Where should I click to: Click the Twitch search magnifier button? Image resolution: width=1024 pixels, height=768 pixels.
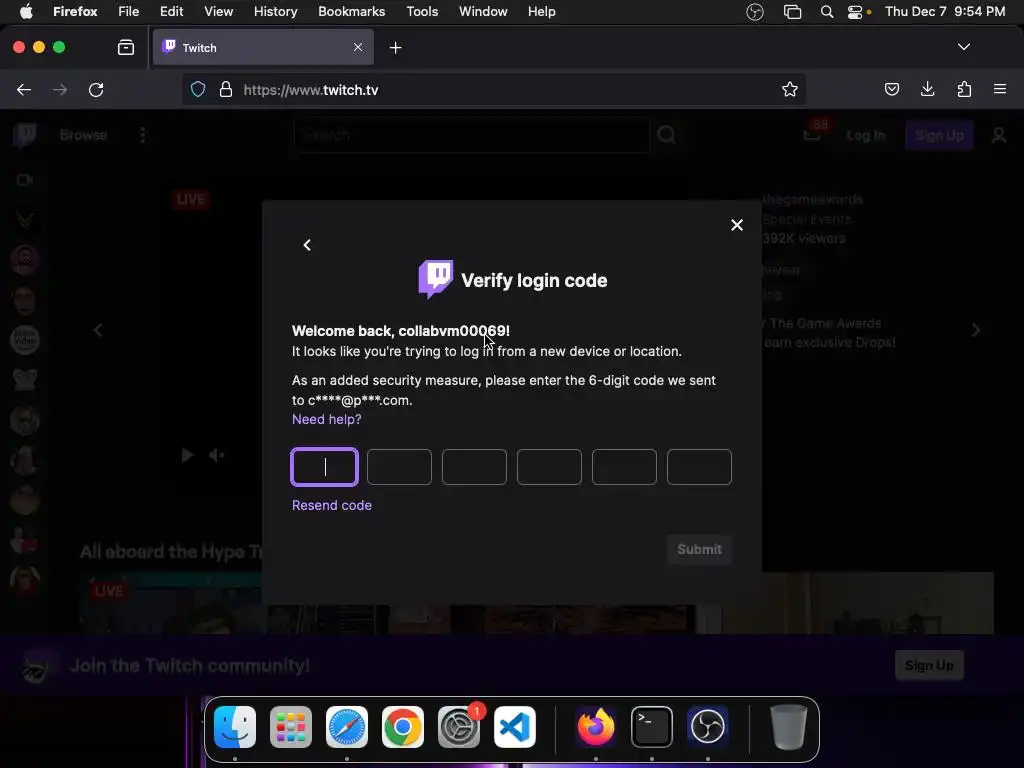(666, 135)
